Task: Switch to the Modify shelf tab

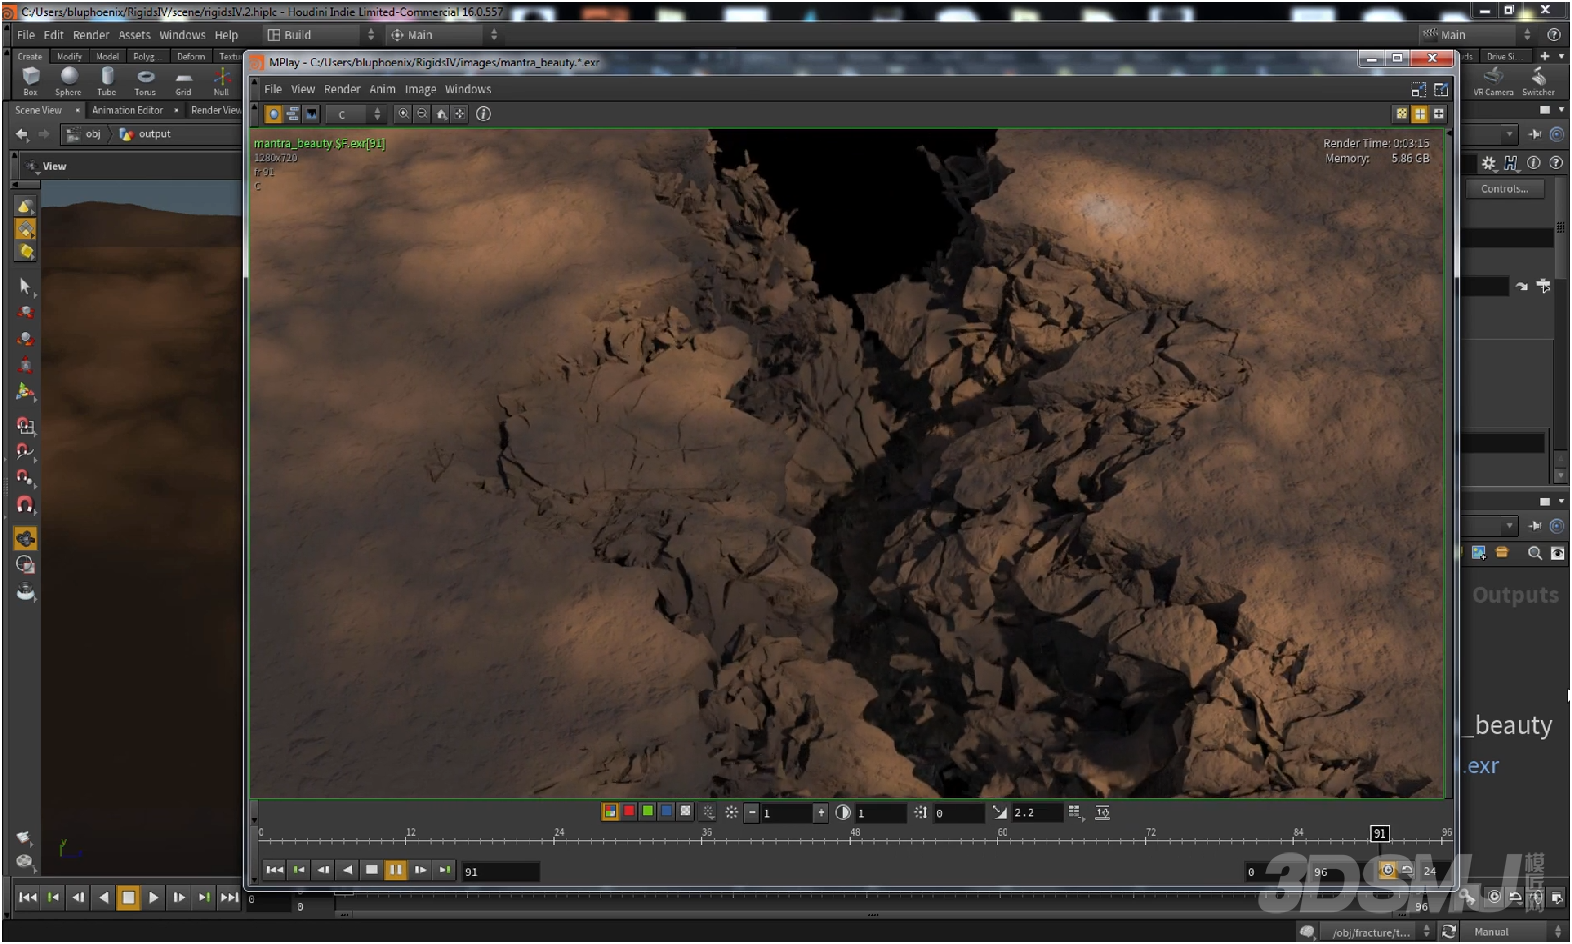Action: tap(70, 57)
